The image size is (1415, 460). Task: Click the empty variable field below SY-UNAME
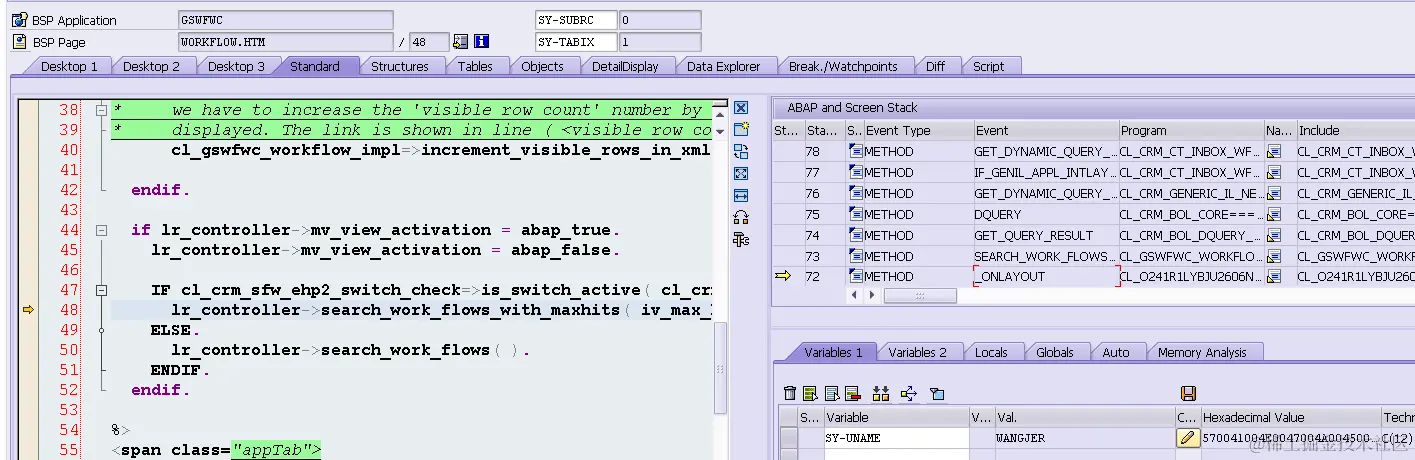click(x=896, y=454)
